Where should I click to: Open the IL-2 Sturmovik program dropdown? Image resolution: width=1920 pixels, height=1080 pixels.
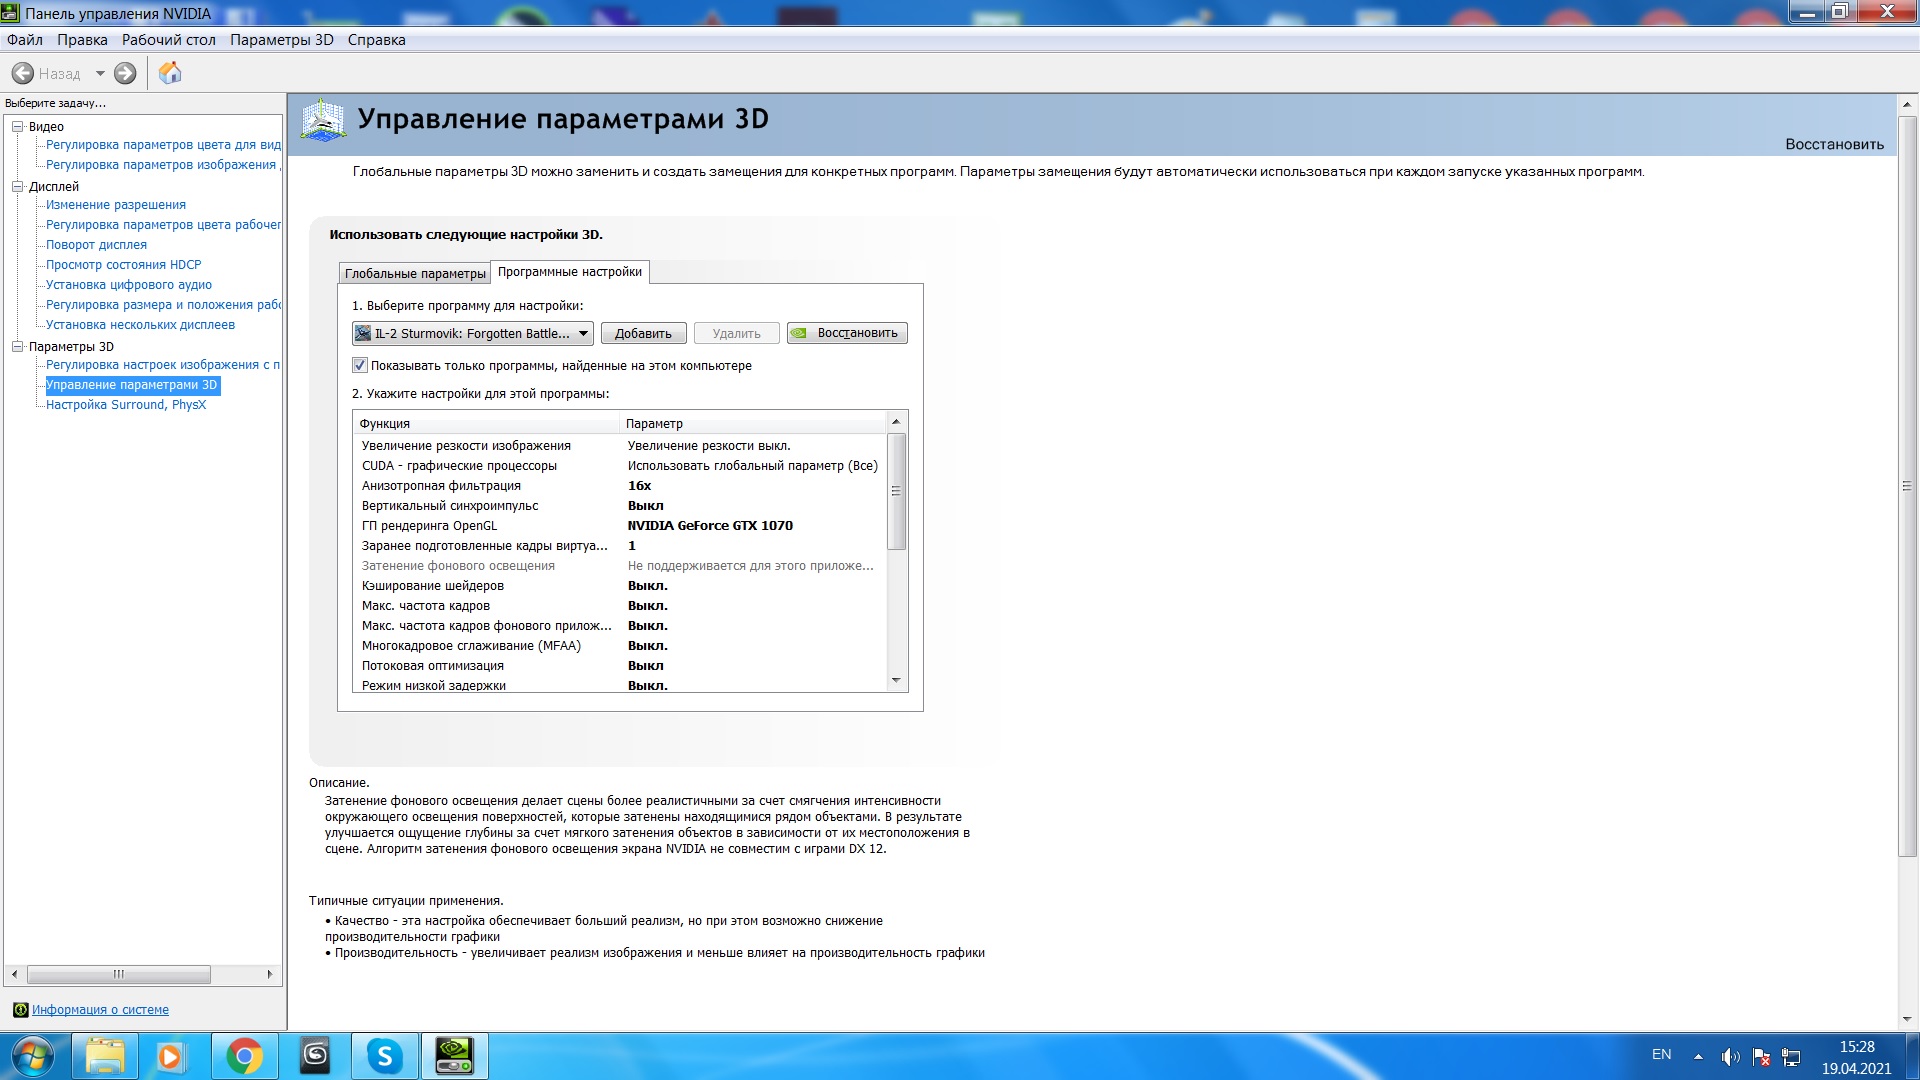click(473, 333)
